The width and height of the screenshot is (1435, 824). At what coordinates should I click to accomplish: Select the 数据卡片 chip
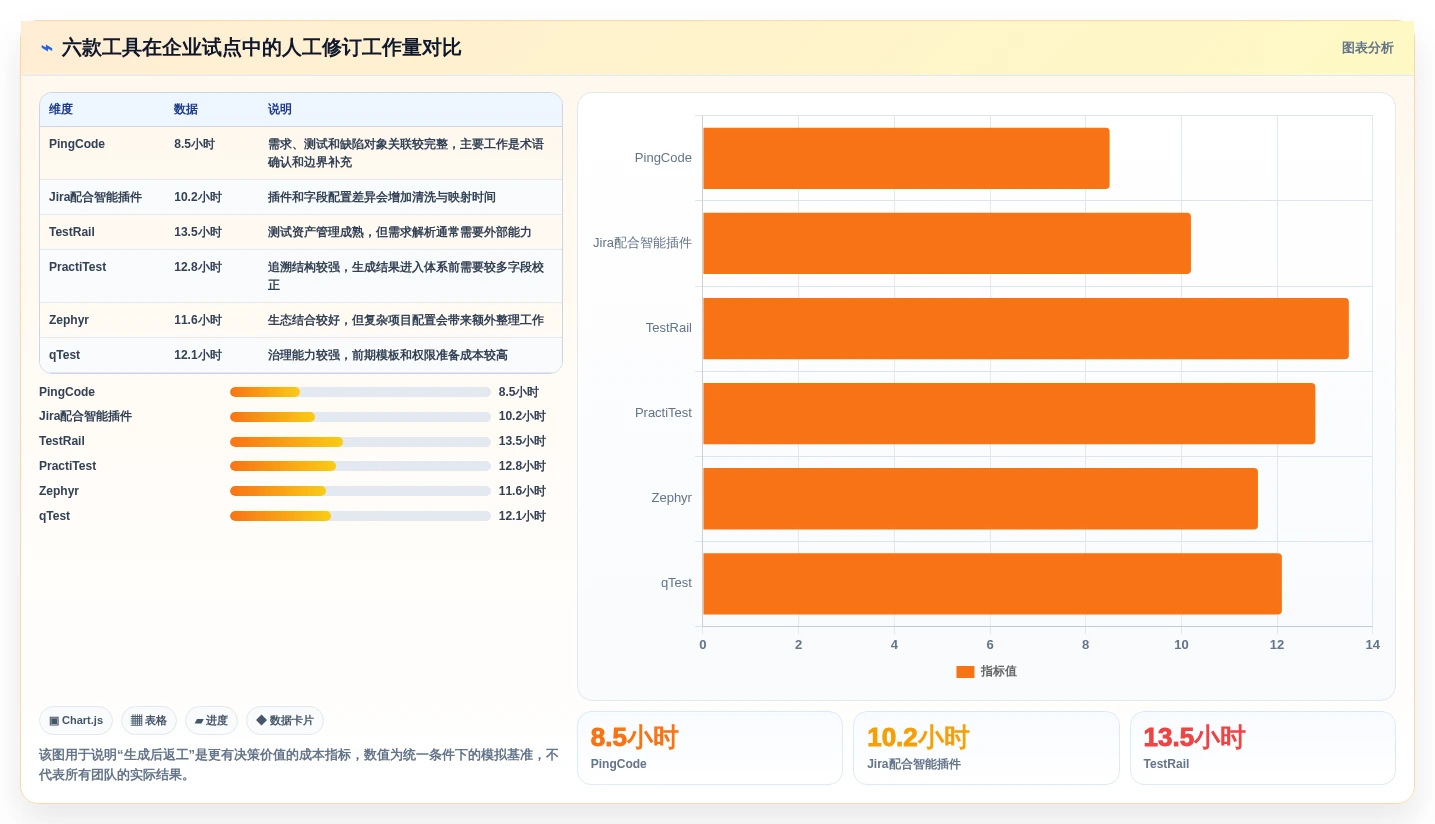click(x=285, y=721)
